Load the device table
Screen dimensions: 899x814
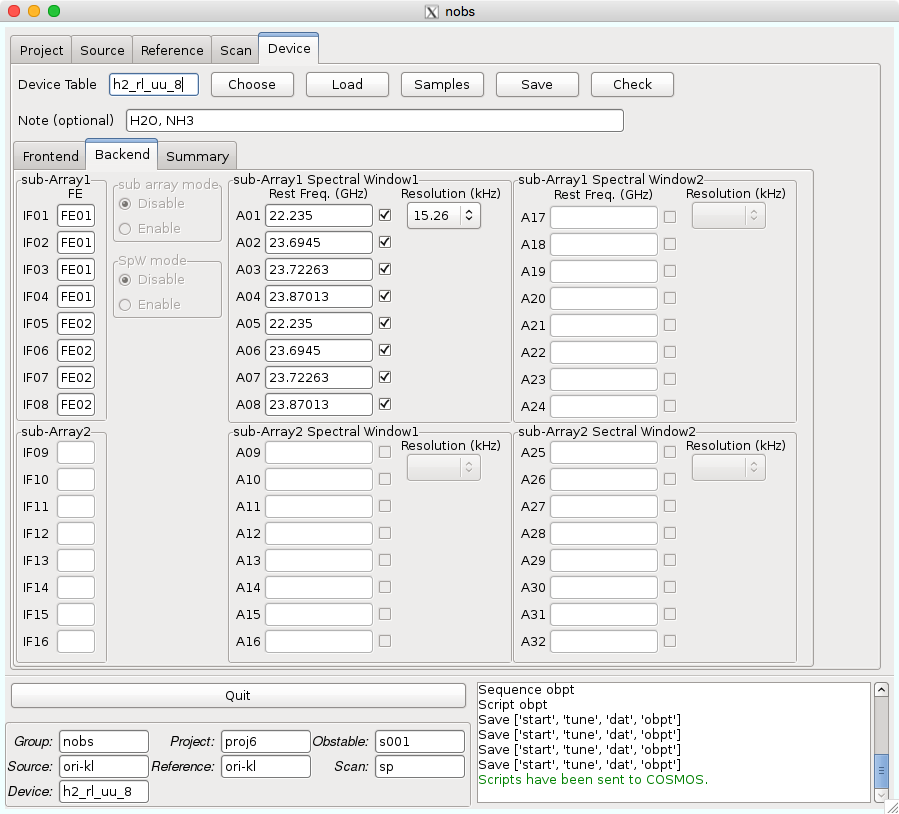[x=347, y=84]
